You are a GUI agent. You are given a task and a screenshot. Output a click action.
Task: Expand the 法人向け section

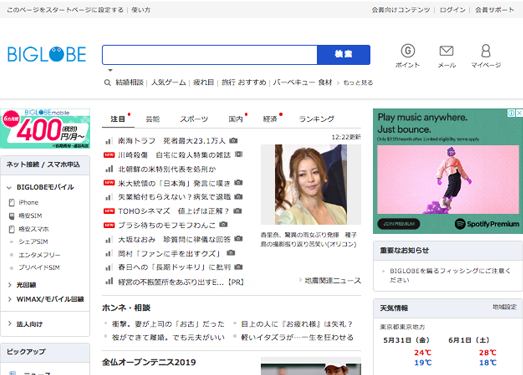pos(10,324)
